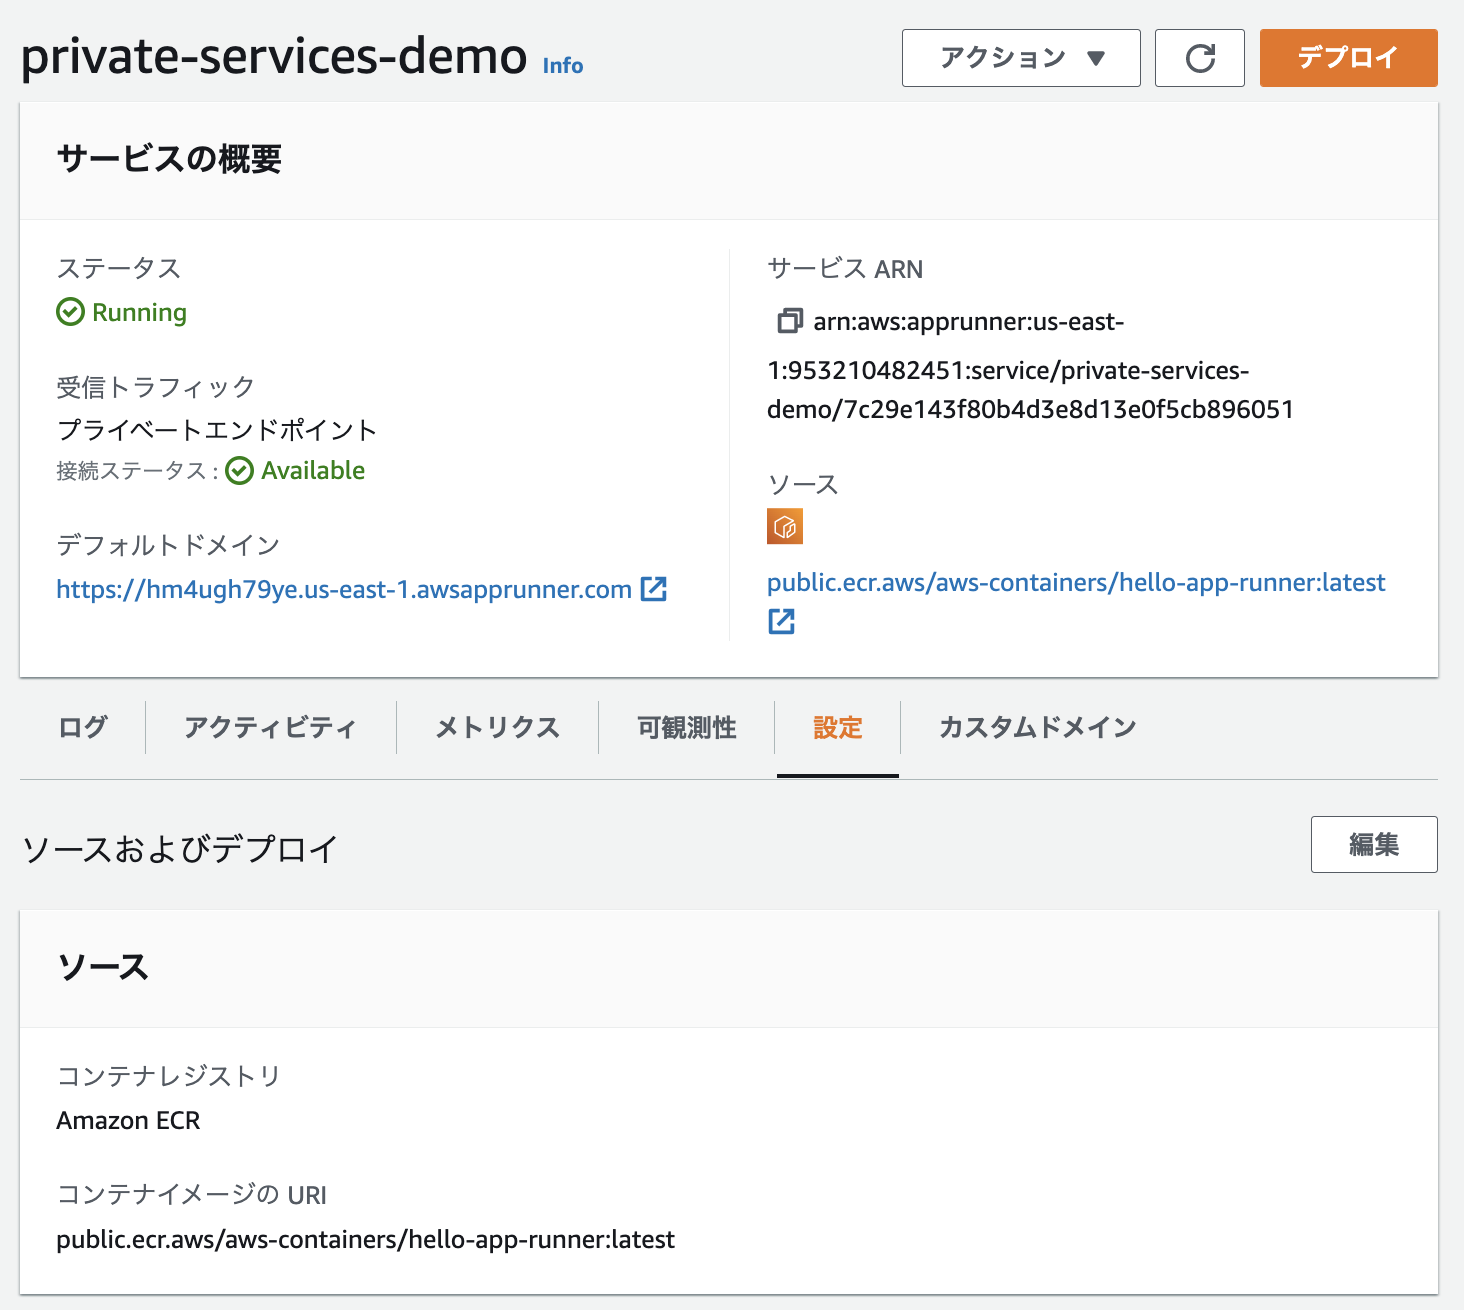Open the アクティビティ tab
Screen dimensions: 1464x1310
tap(270, 727)
